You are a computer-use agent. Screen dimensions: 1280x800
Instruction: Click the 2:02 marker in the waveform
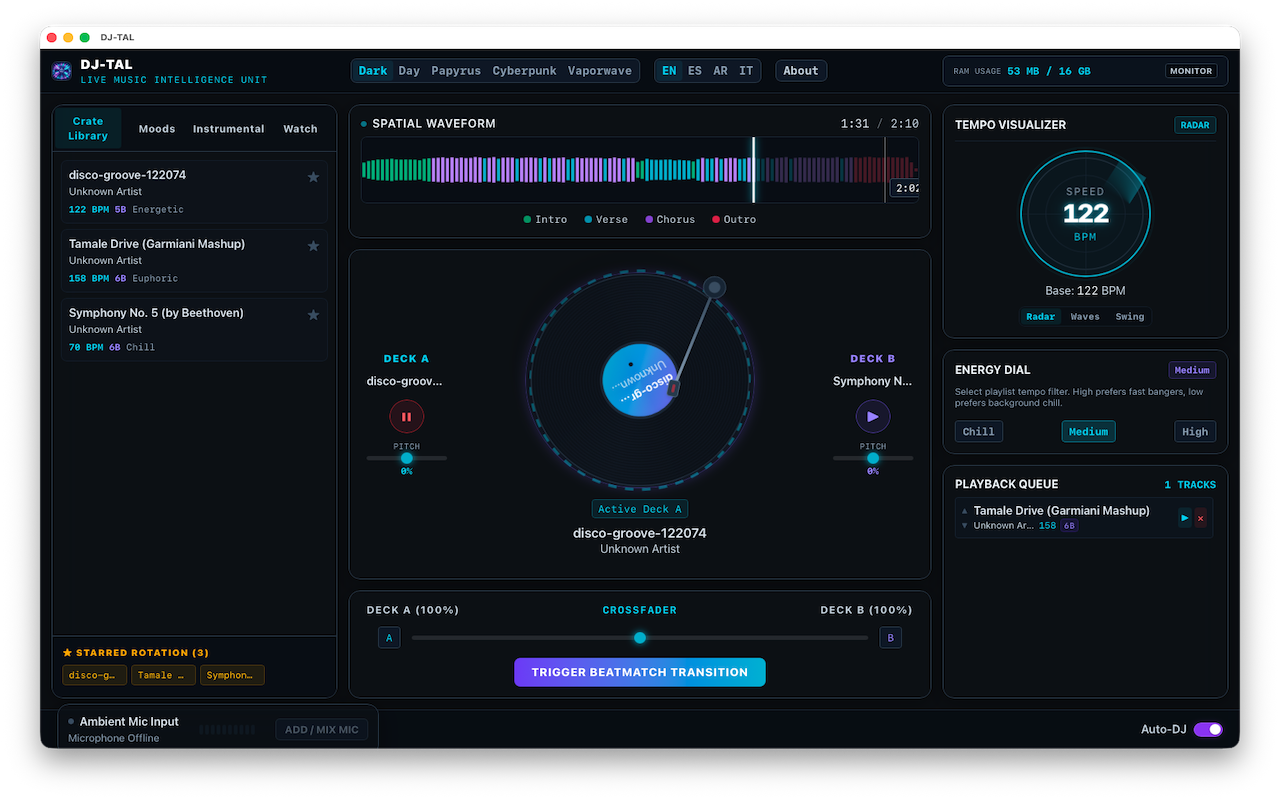coord(904,188)
